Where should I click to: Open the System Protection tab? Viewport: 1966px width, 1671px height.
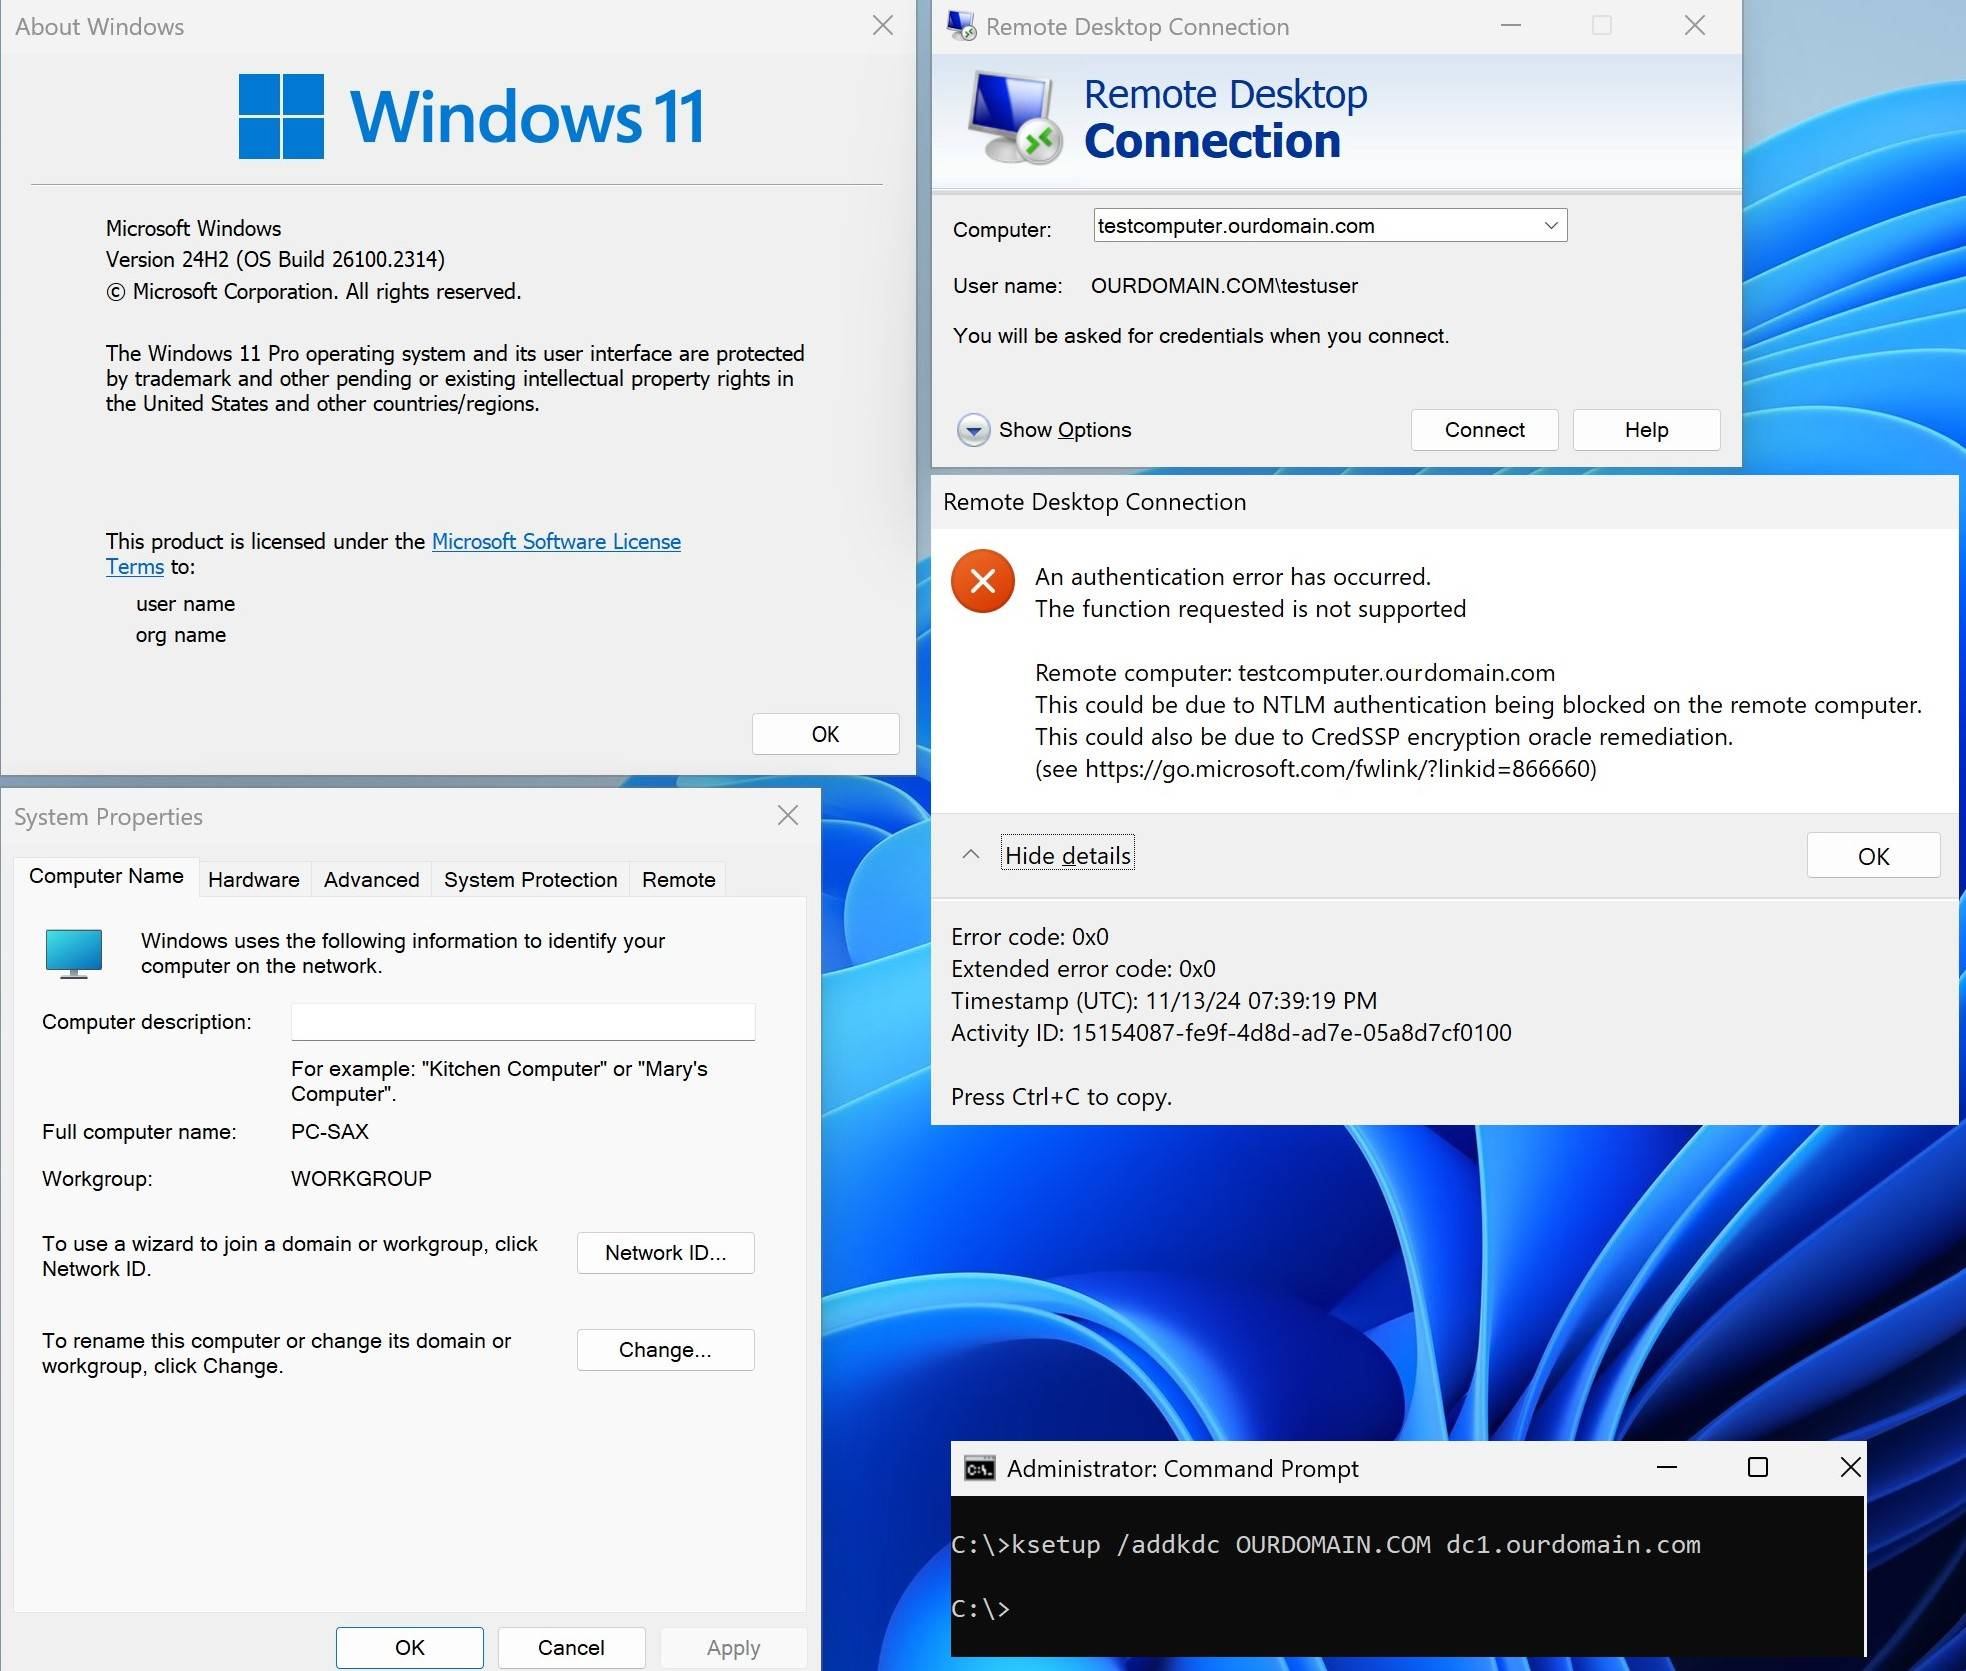click(530, 880)
